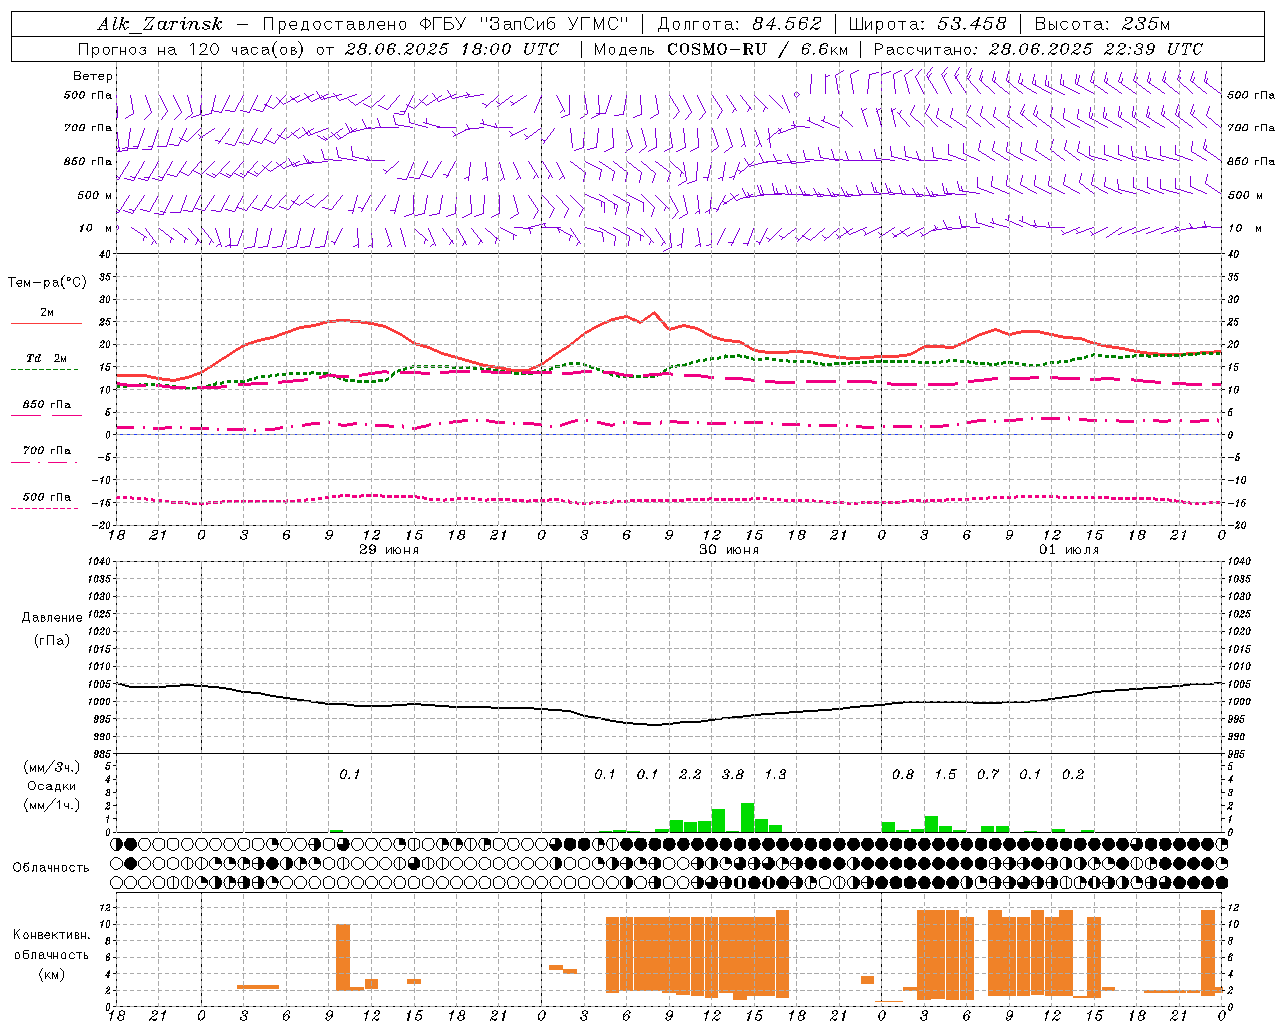Click the station name Alk_Zarinsk in header
Screen dimensions: 1280x1024
(x=160, y=24)
